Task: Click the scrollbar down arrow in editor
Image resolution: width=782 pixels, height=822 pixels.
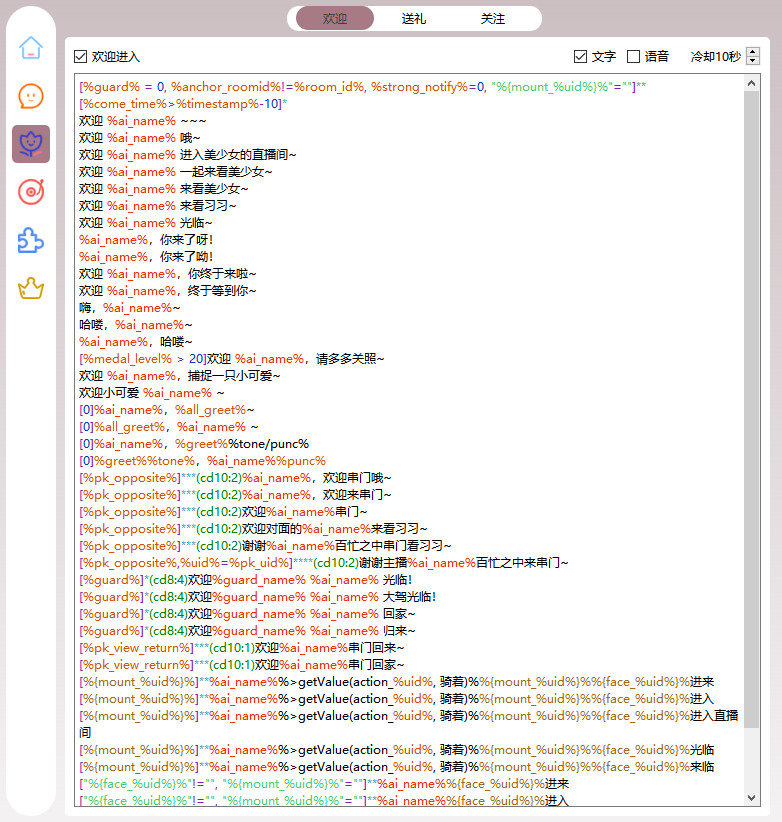Action: (752, 797)
